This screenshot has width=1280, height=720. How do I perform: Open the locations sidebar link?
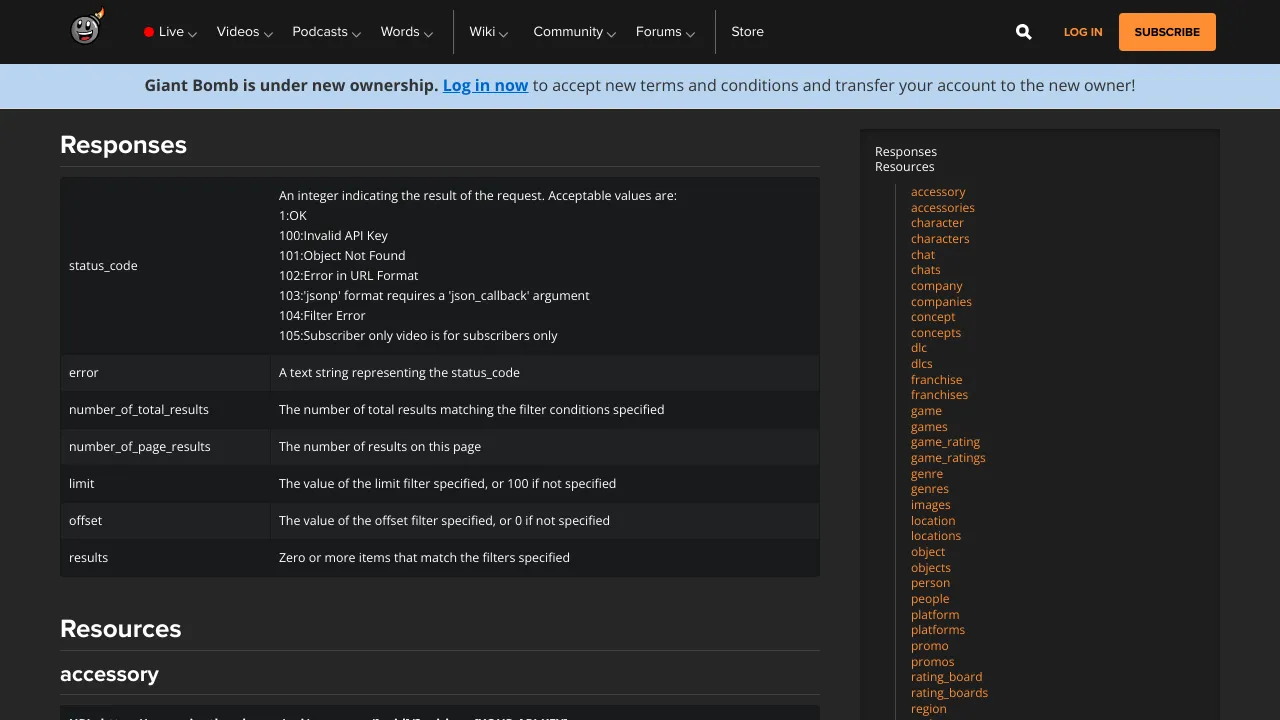[936, 536]
